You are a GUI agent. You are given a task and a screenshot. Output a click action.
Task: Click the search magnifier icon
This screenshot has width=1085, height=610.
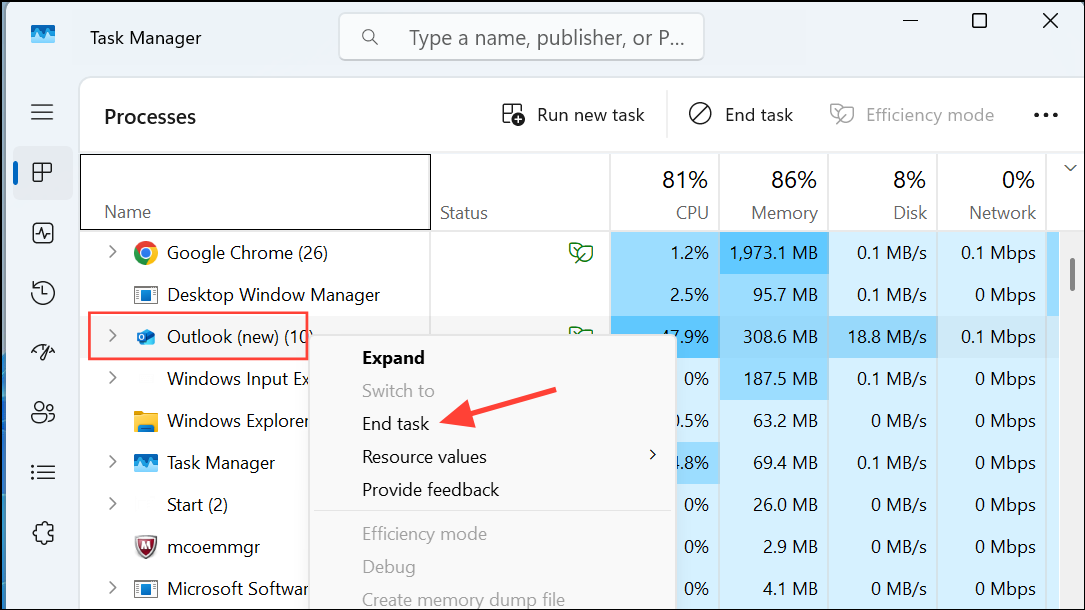coord(370,37)
